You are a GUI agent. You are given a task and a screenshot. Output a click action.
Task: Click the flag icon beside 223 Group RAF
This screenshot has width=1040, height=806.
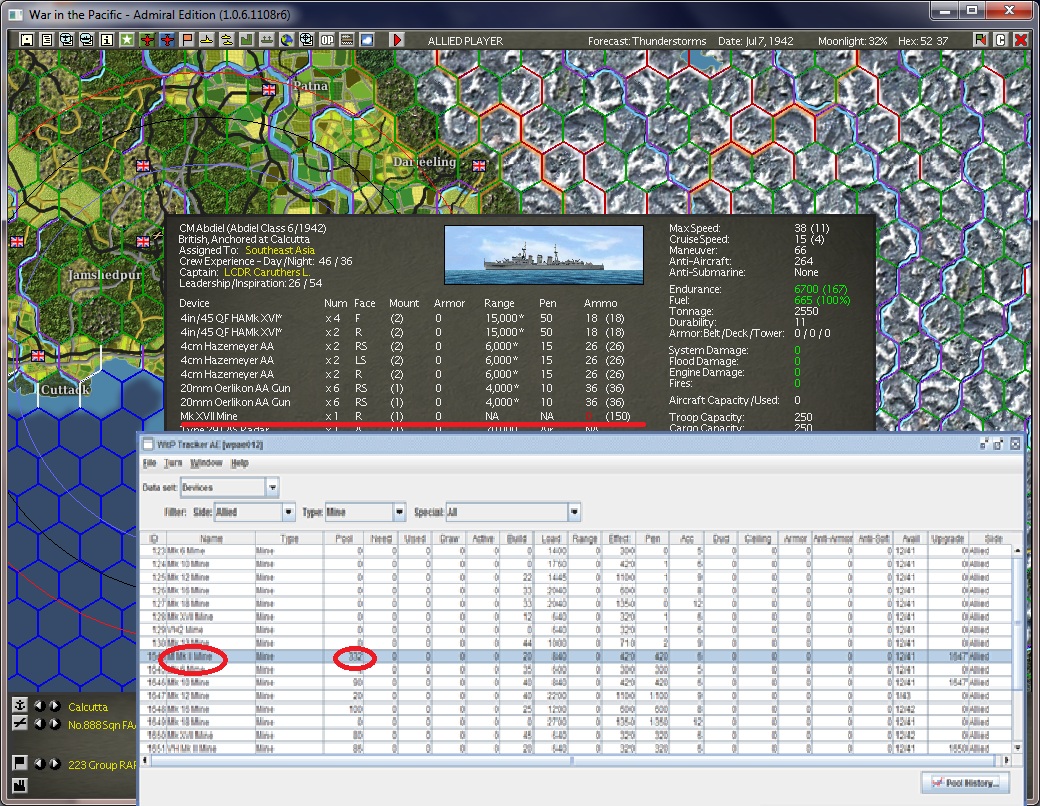point(19,764)
